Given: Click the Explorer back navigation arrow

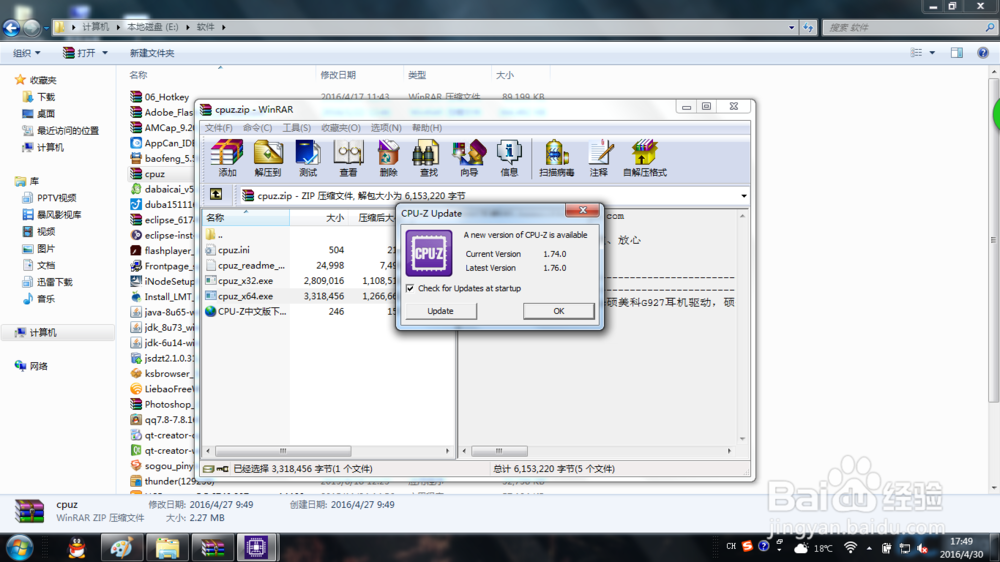Looking at the screenshot, I should tap(11, 27).
